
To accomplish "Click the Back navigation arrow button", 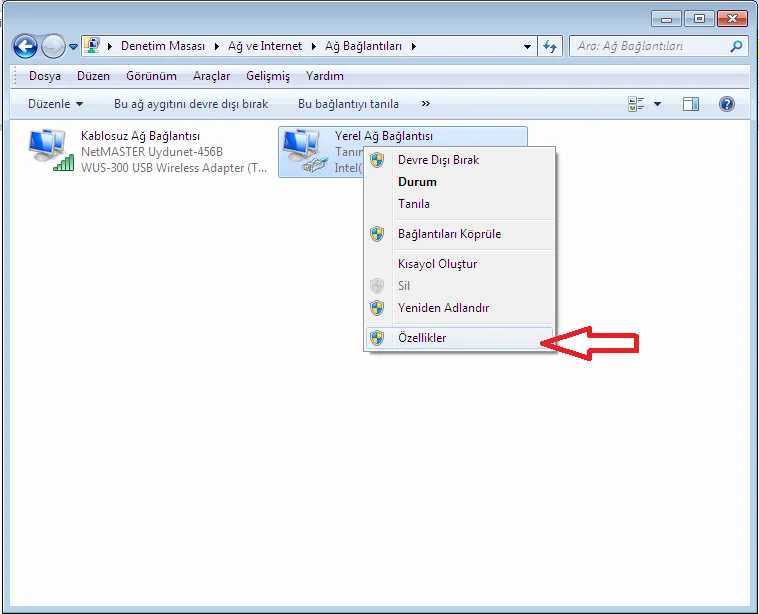I will (25, 46).
